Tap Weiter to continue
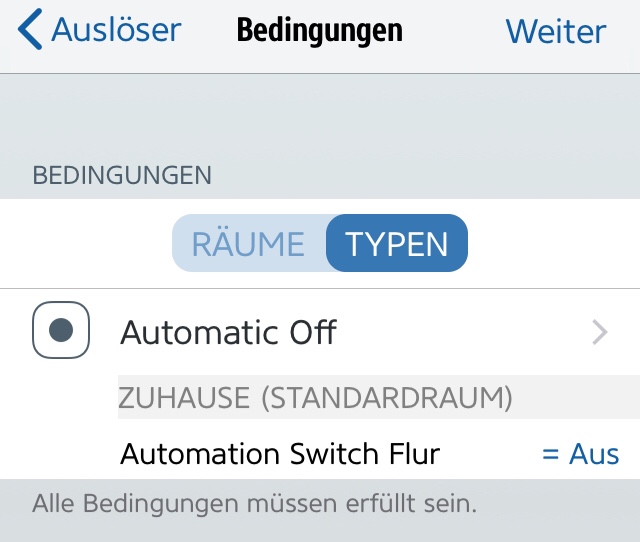The height and width of the screenshot is (542, 640). 555,31
